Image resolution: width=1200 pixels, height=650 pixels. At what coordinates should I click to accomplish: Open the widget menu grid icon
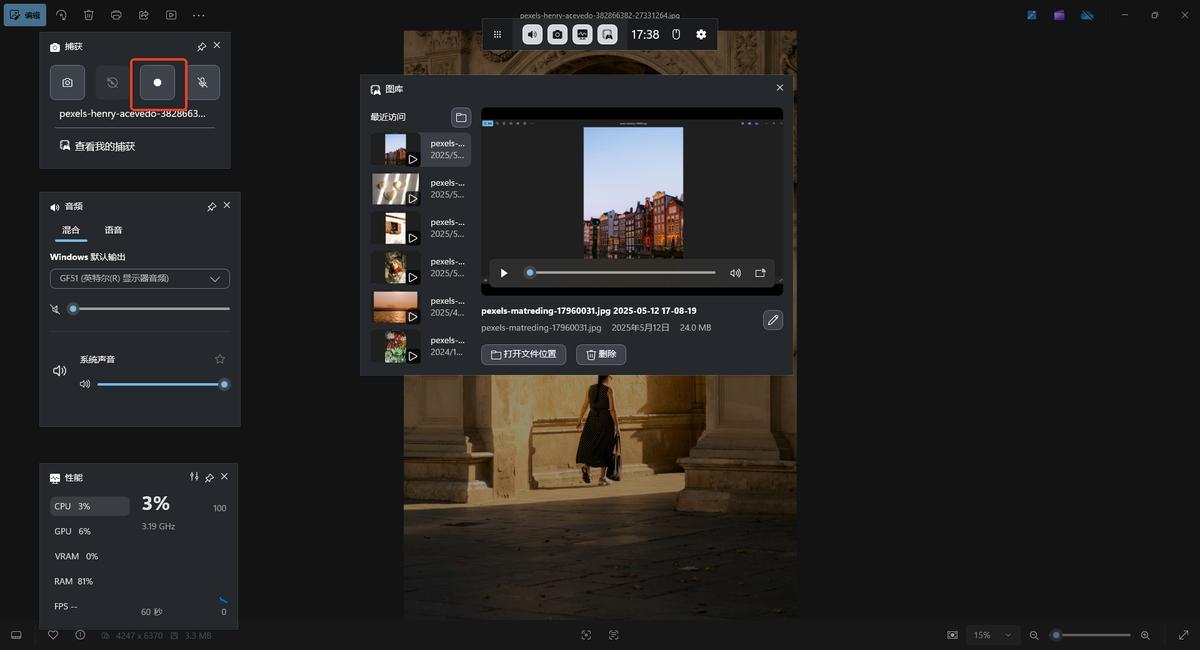pyautogui.click(x=497, y=35)
